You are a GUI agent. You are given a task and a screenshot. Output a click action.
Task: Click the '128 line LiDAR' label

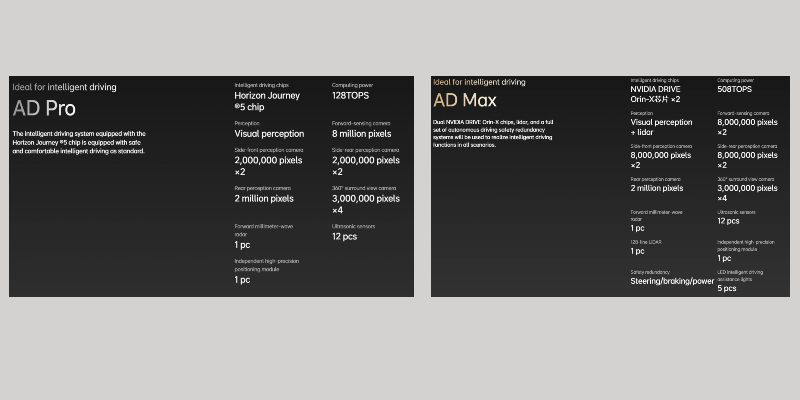(646, 242)
